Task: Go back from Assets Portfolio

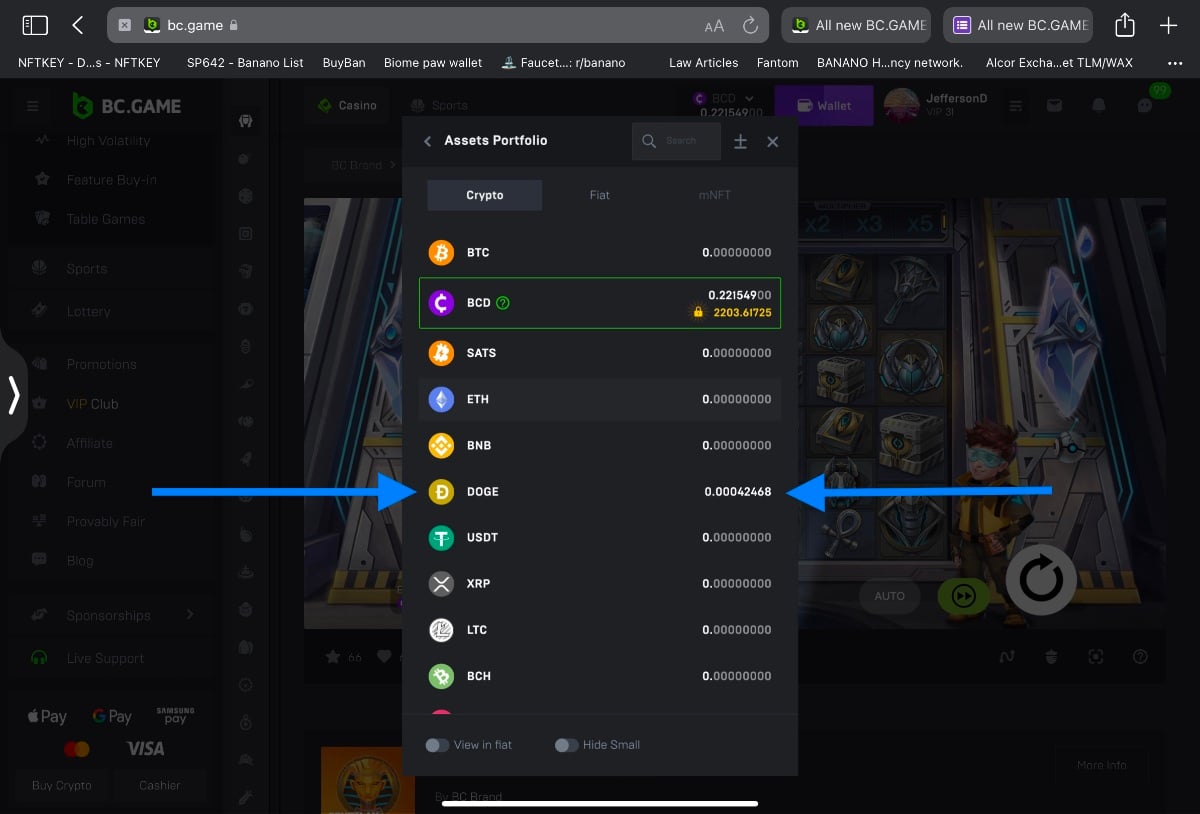Action: [x=428, y=142]
